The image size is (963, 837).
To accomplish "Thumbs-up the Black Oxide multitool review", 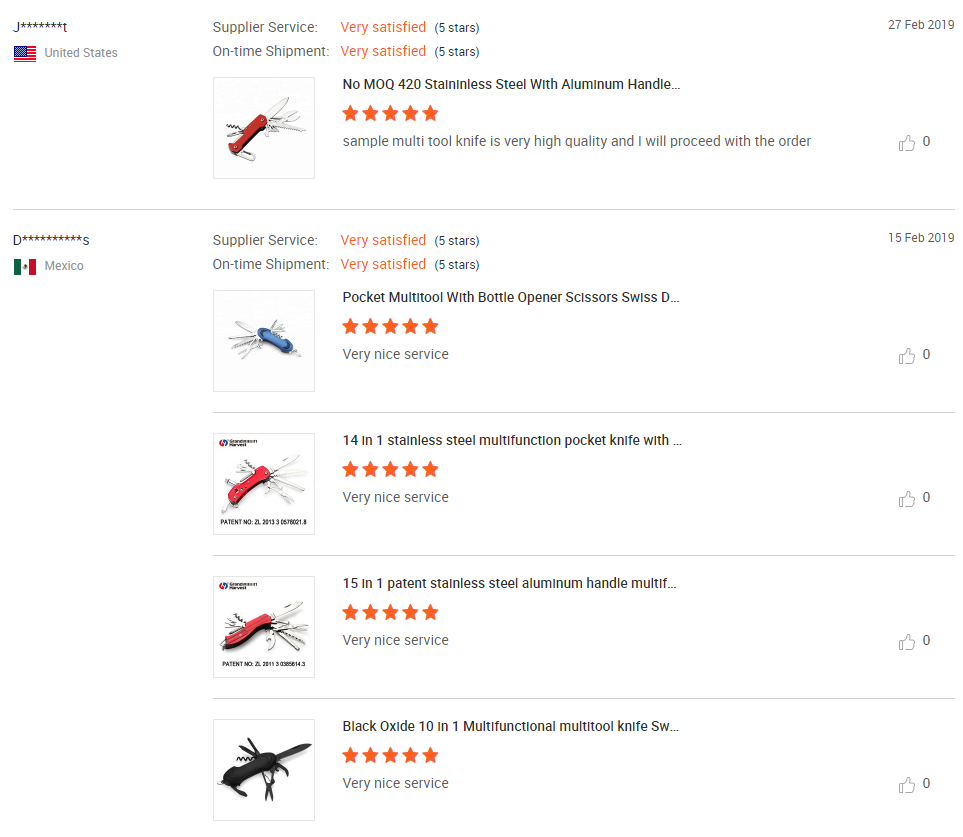I will 907,785.
